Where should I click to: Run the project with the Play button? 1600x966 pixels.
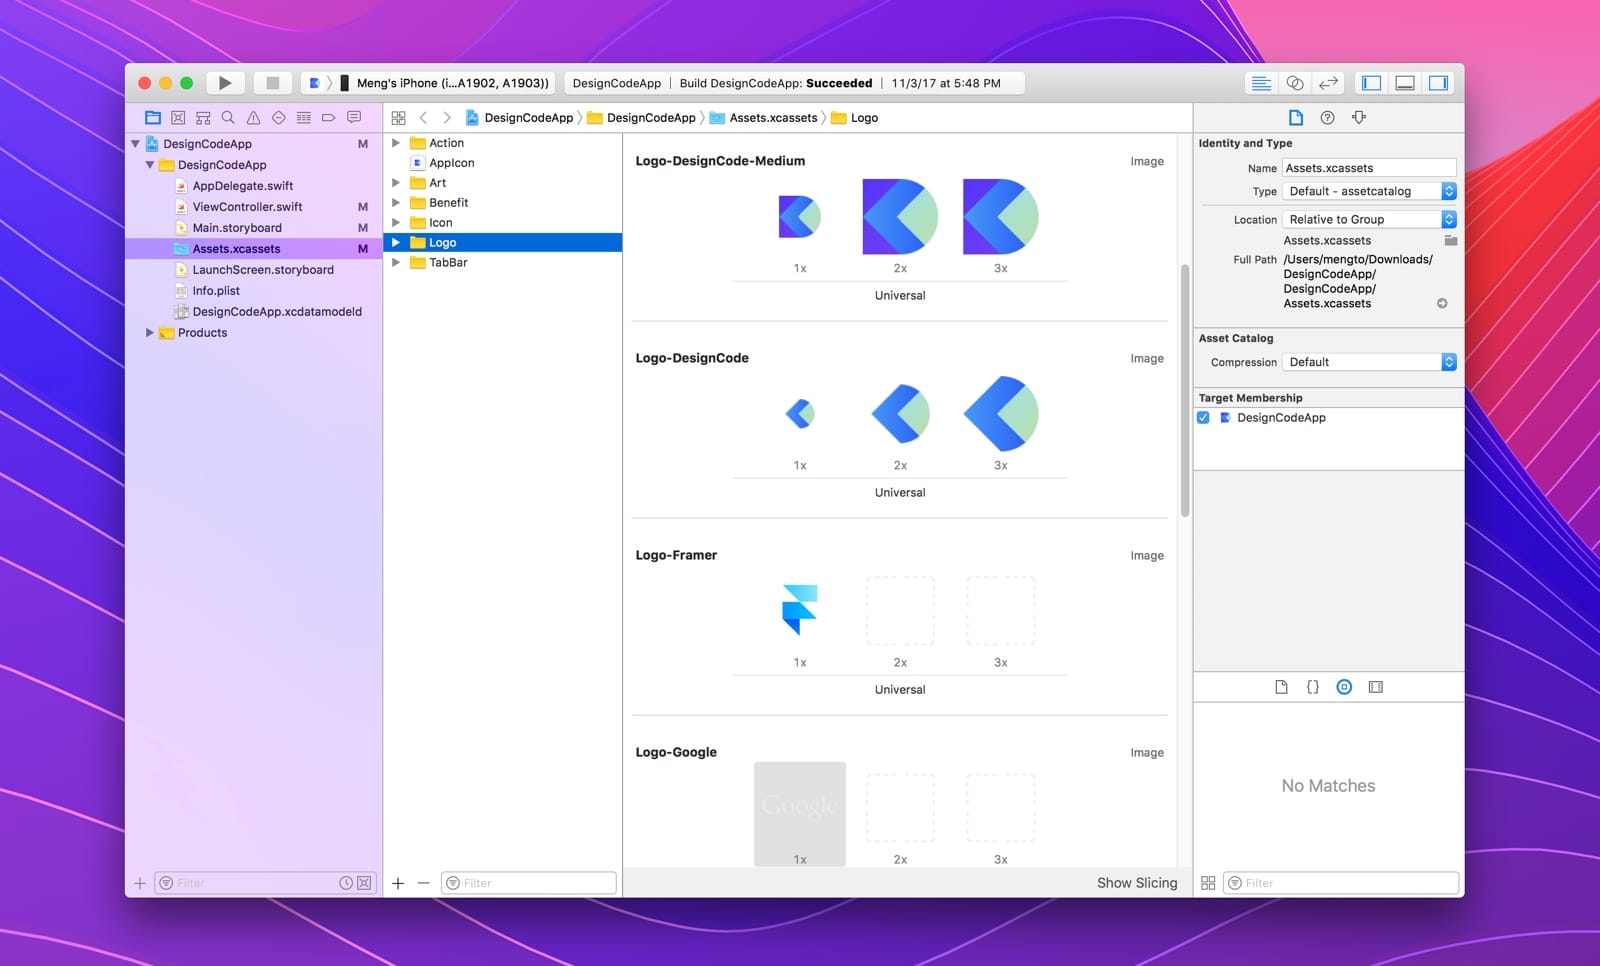click(x=225, y=83)
